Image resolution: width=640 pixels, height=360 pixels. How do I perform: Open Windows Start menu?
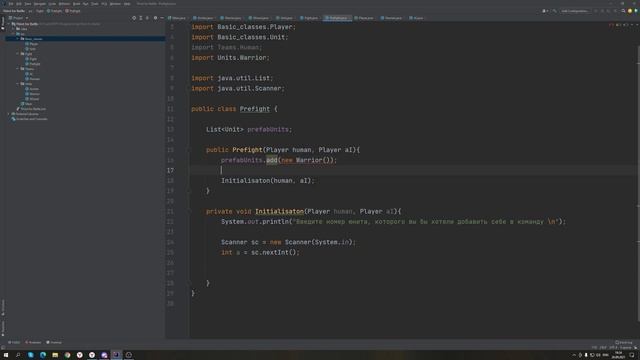(x=6, y=355)
